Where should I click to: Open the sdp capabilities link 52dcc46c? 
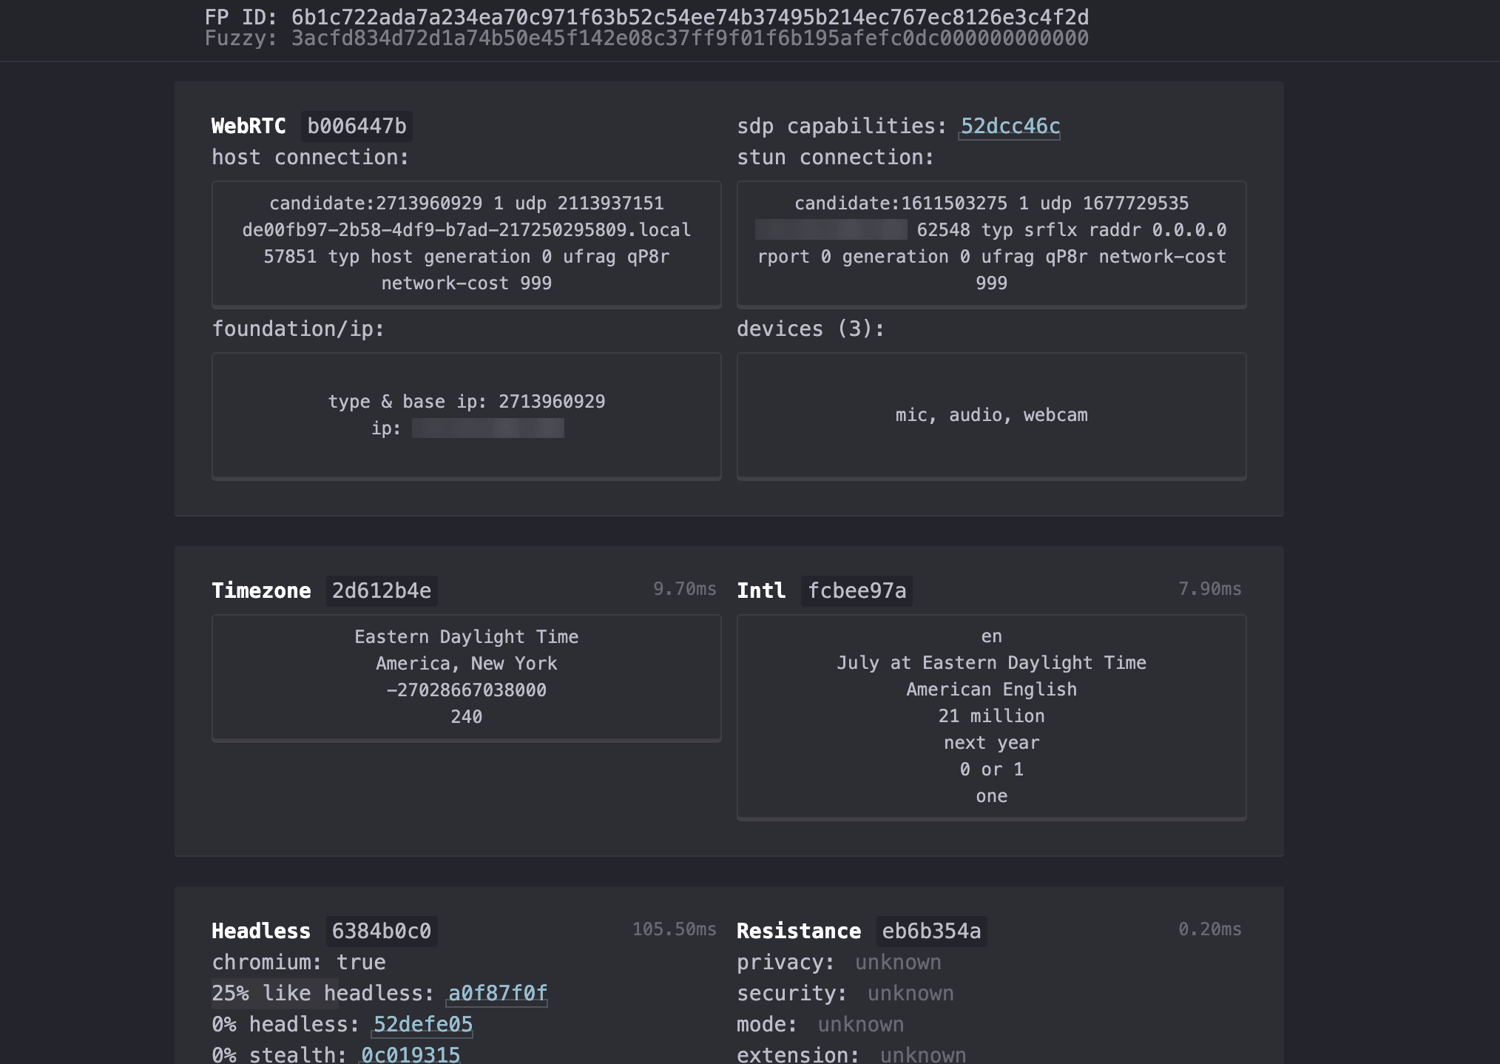pyautogui.click(x=1010, y=126)
